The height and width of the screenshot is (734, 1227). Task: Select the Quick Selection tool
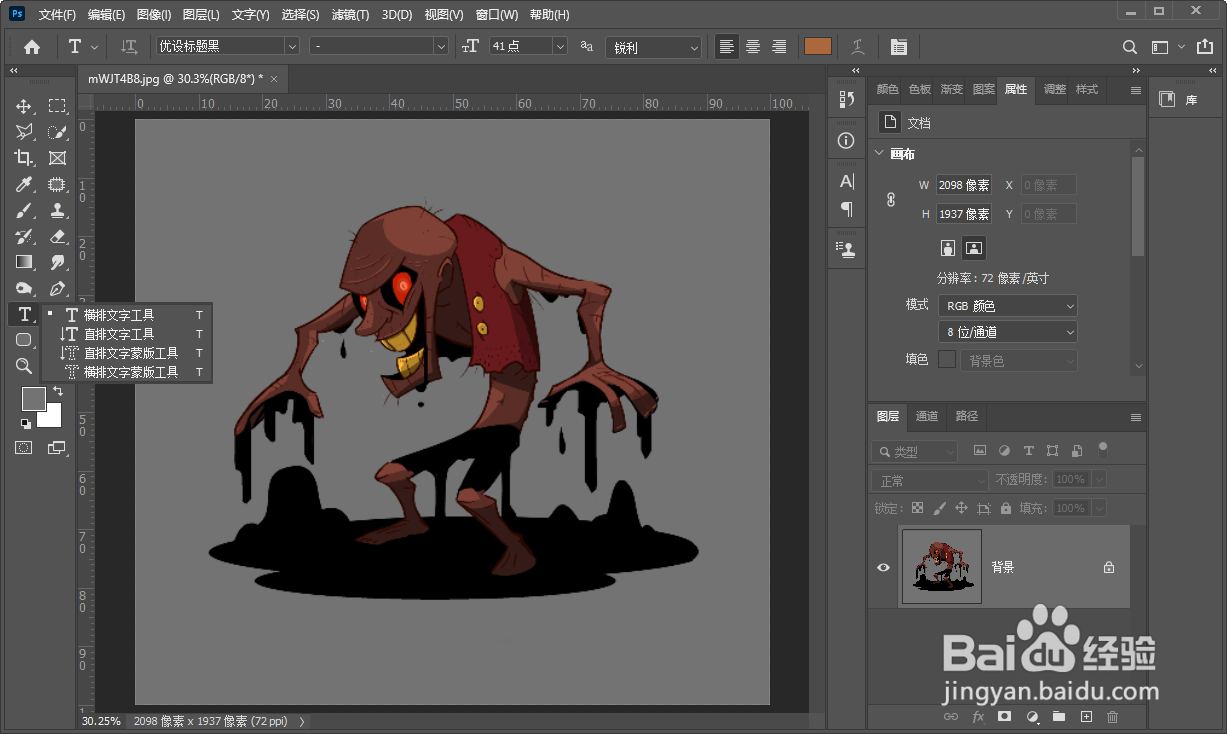click(57, 132)
